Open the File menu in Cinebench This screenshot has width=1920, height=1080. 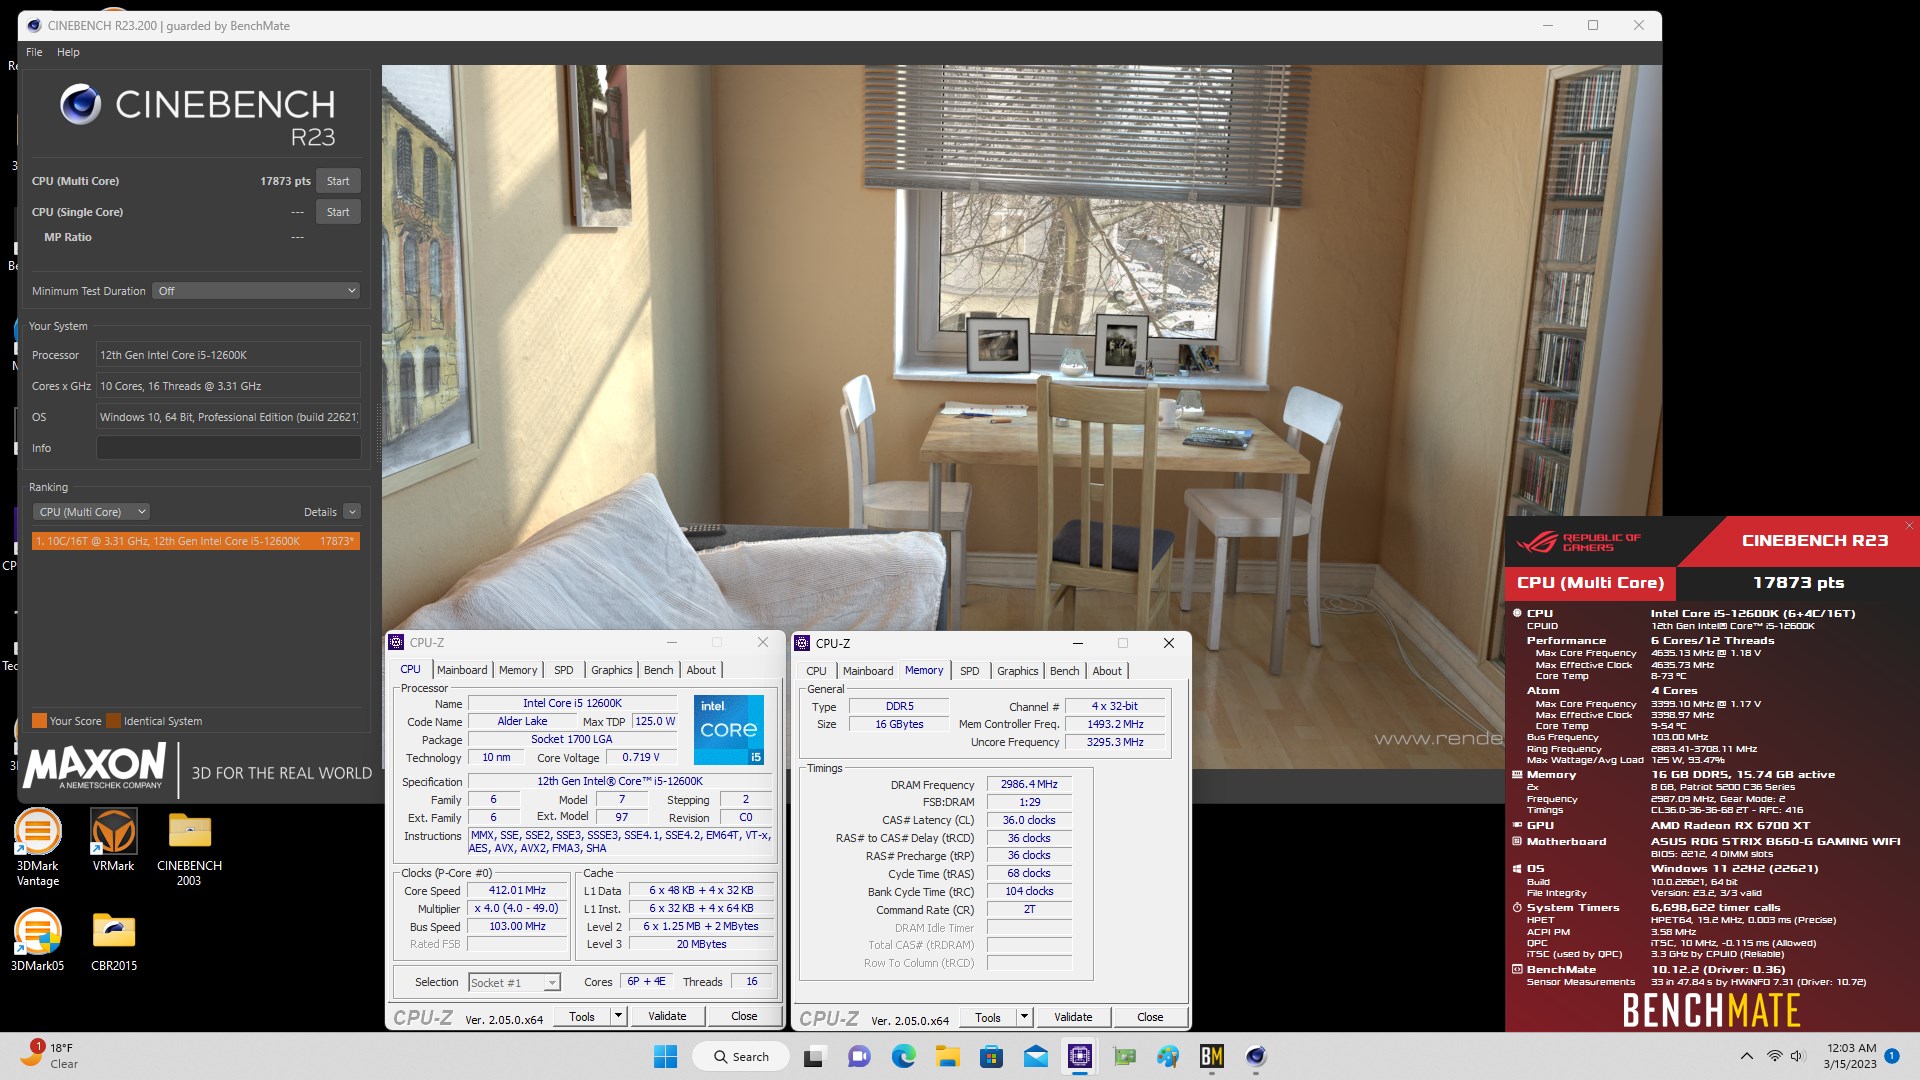(x=34, y=52)
